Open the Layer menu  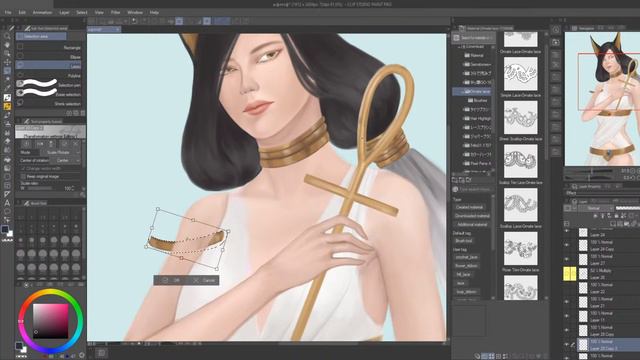pos(64,13)
